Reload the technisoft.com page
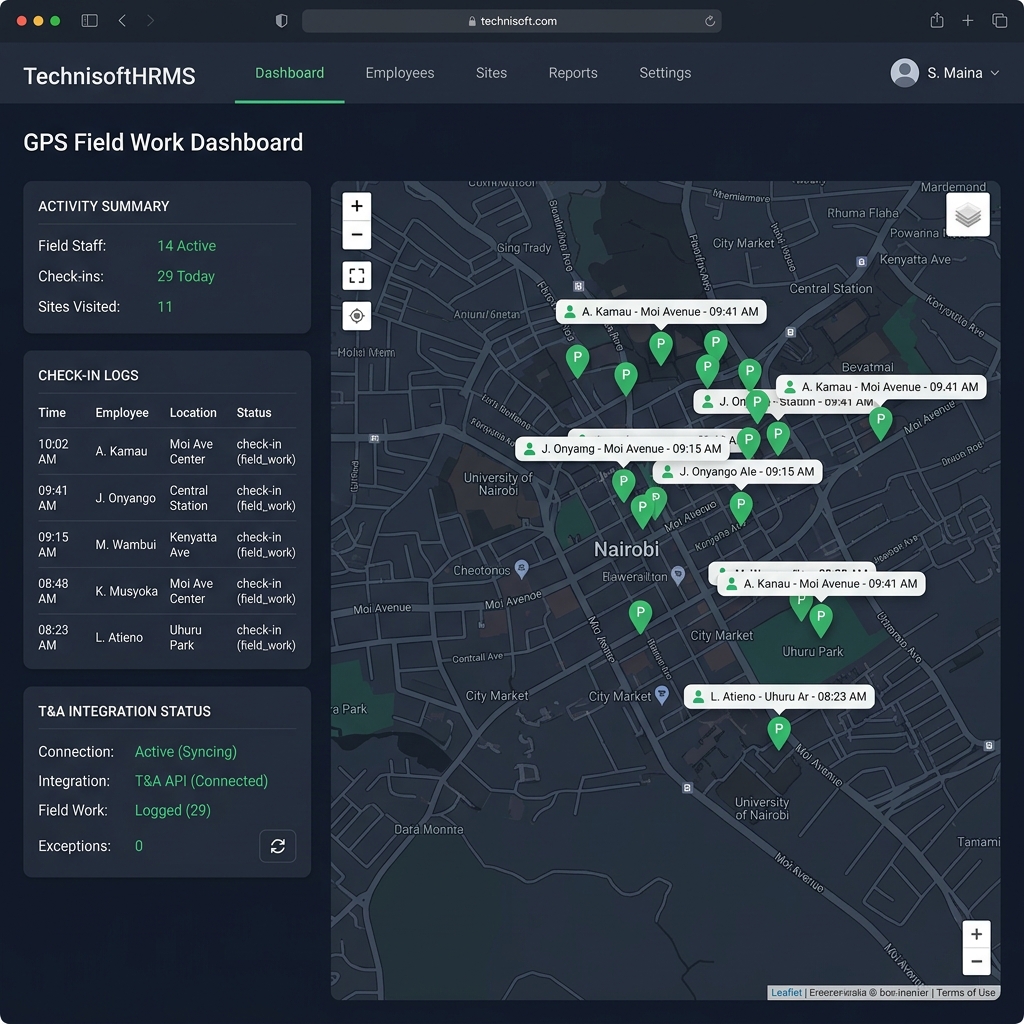The height and width of the screenshot is (1024, 1024). (710, 21)
